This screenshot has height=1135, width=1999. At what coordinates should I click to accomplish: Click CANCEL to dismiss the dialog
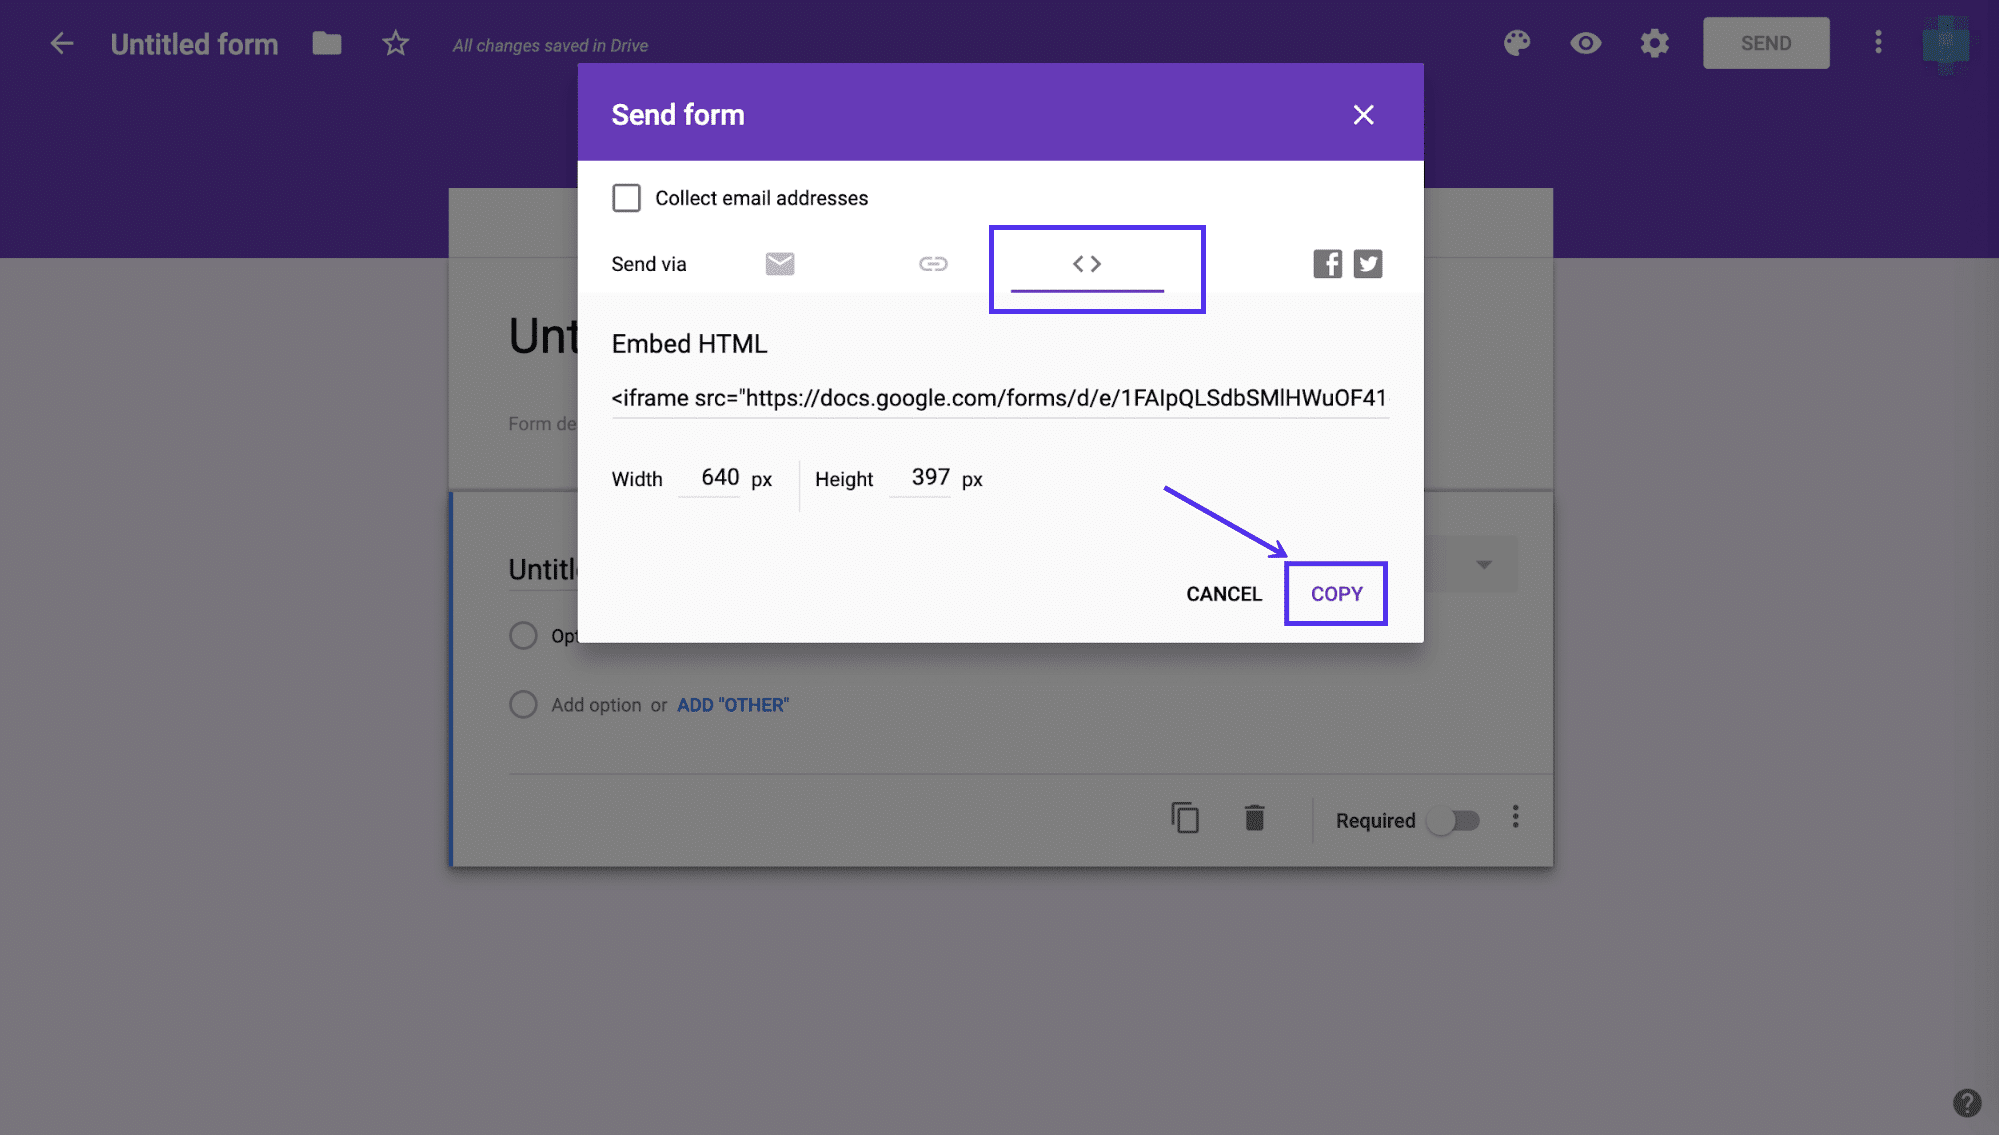coord(1223,593)
